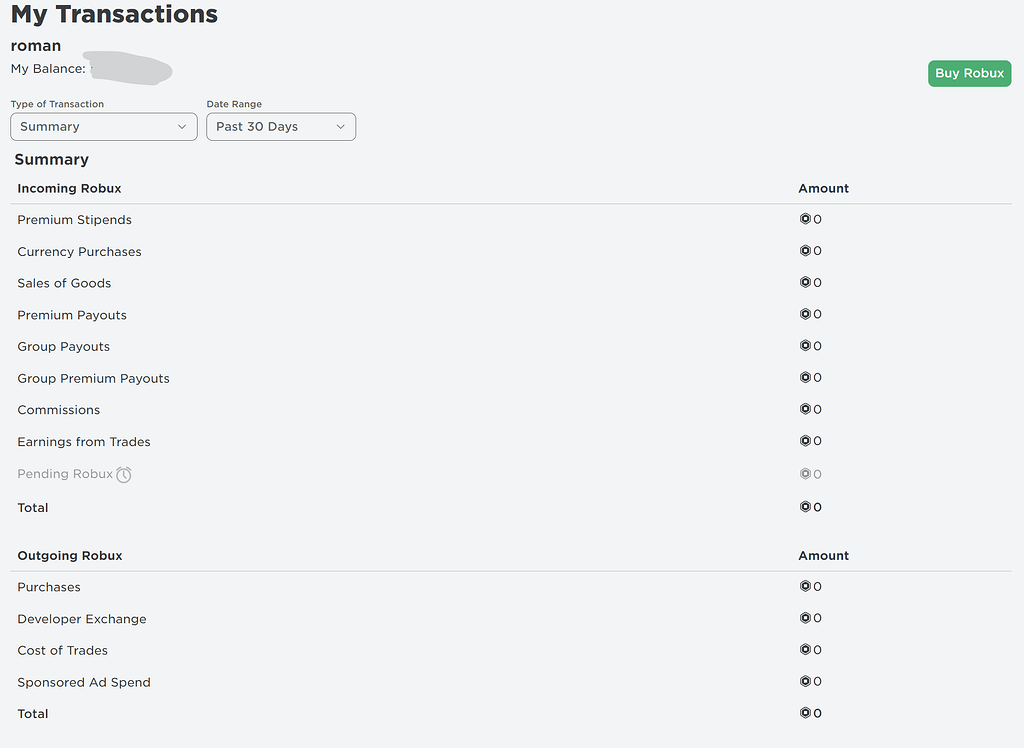Viewport: 1024px width, 748px height.
Task: Click the username roman
Action: point(35,45)
